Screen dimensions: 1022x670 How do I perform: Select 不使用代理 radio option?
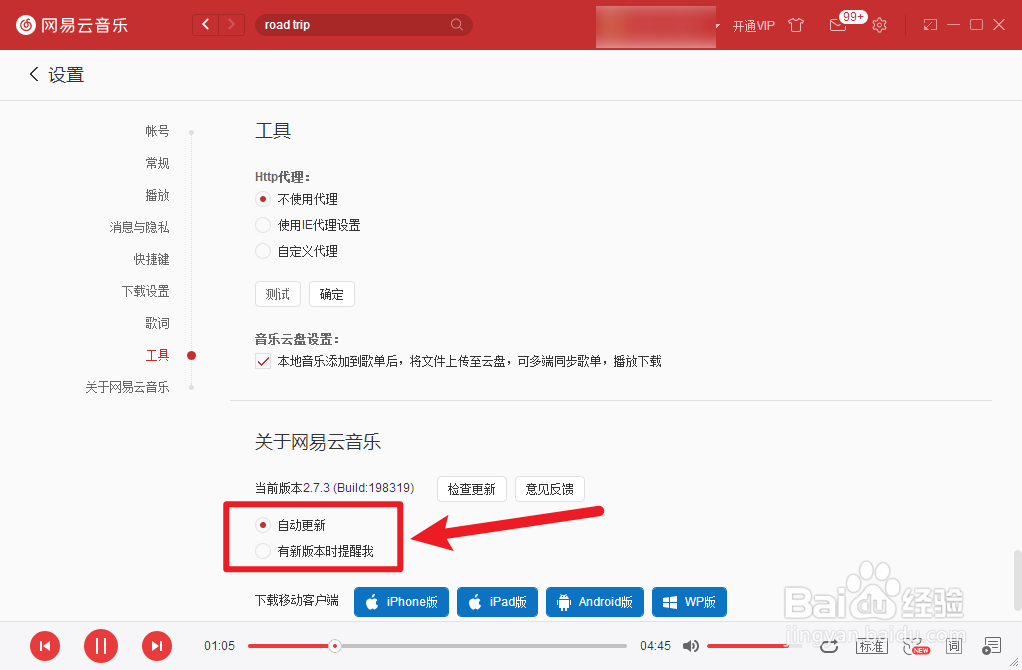click(263, 199)
